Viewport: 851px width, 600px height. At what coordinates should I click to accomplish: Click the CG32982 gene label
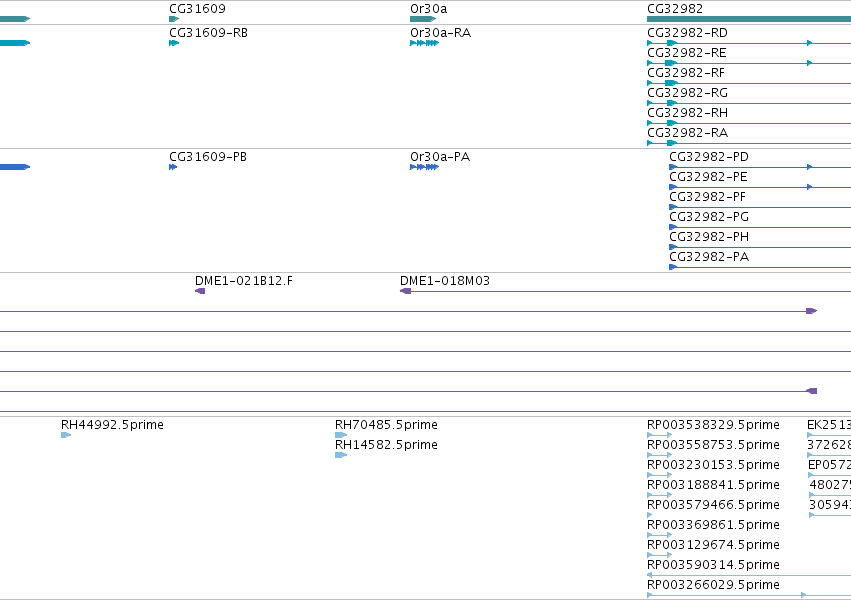pyautogui.click(x=675, y=9)
